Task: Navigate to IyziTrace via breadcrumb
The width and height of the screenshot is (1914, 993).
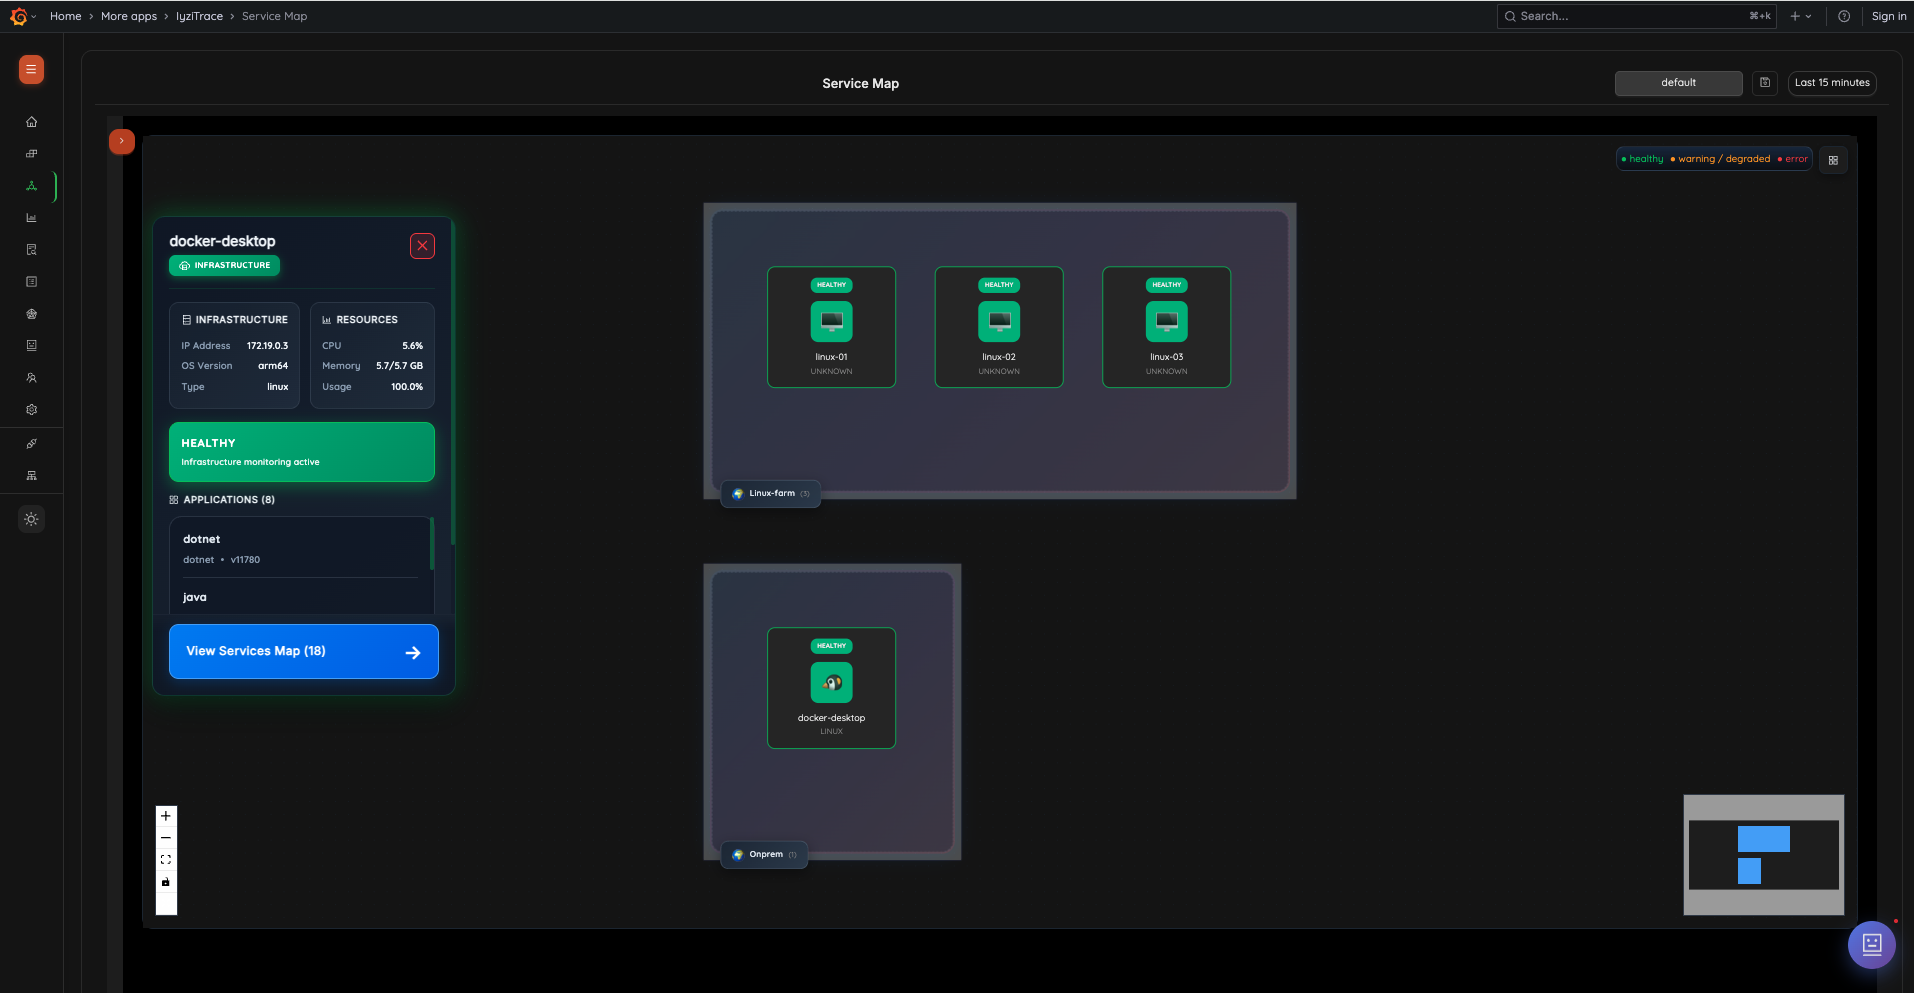Action: click(x=199, y=16)
